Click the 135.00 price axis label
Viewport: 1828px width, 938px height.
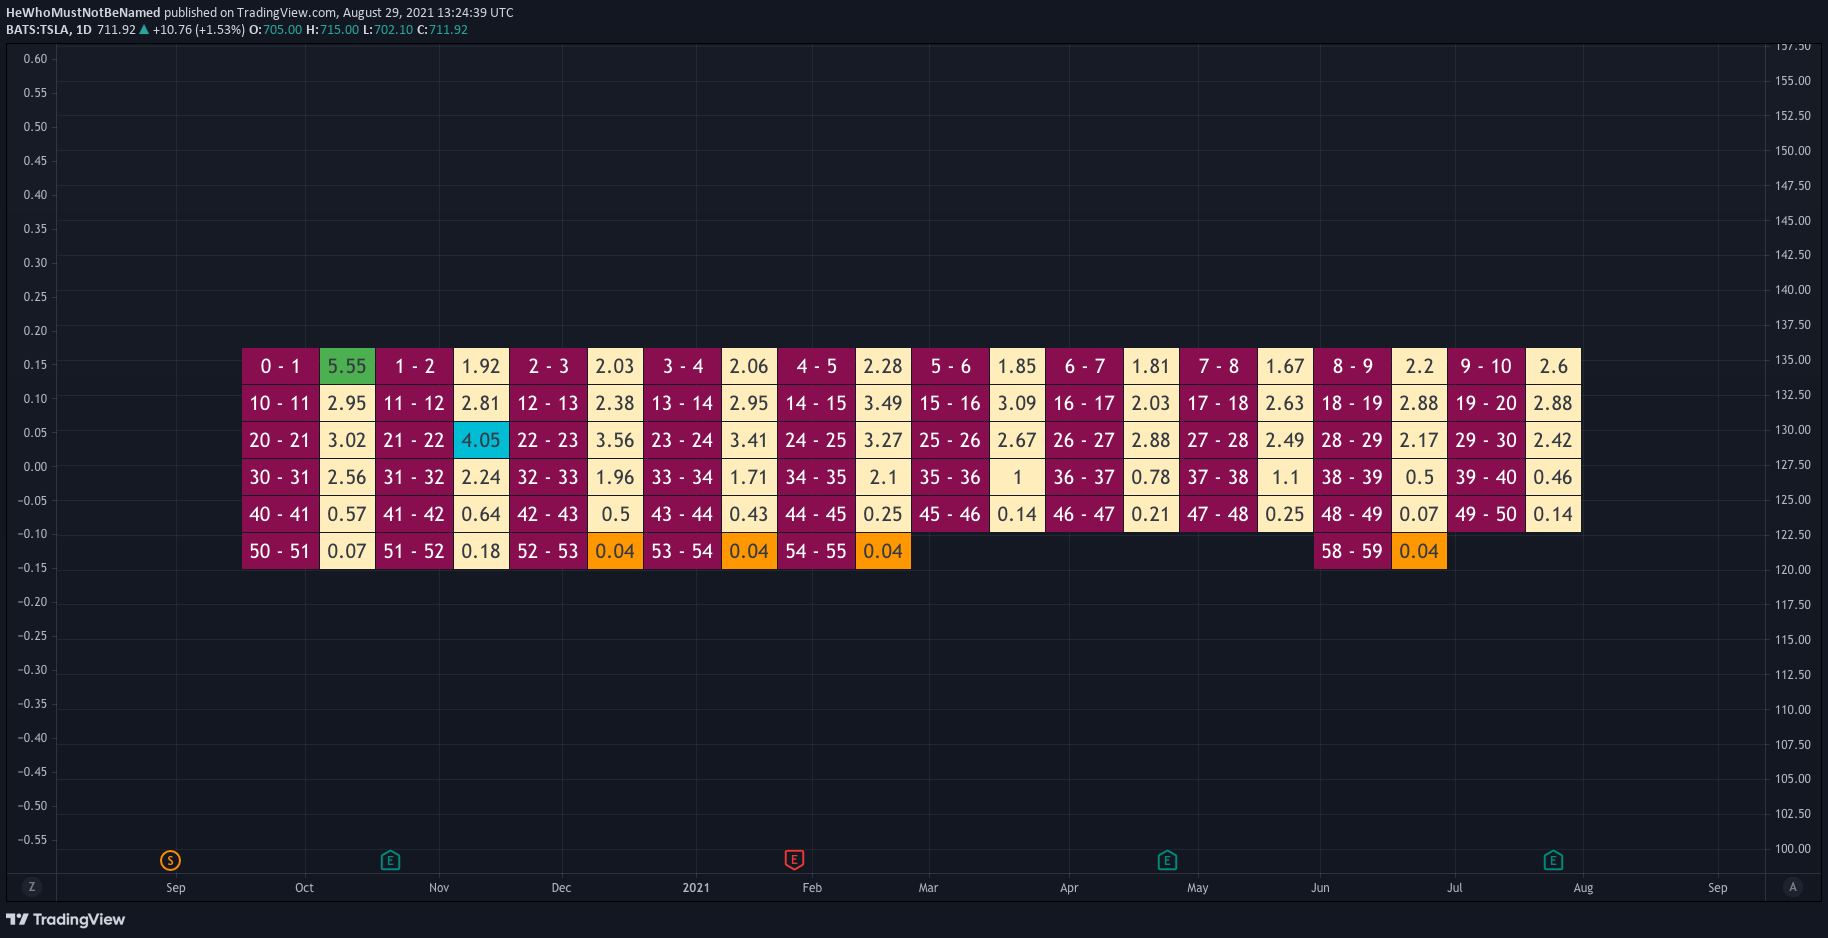click(x=1793, y=360)
